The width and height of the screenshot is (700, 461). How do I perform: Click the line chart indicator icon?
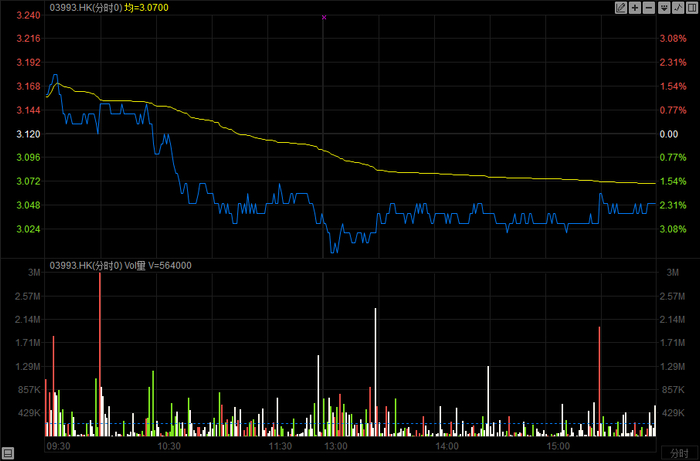(x=677, y=8)
